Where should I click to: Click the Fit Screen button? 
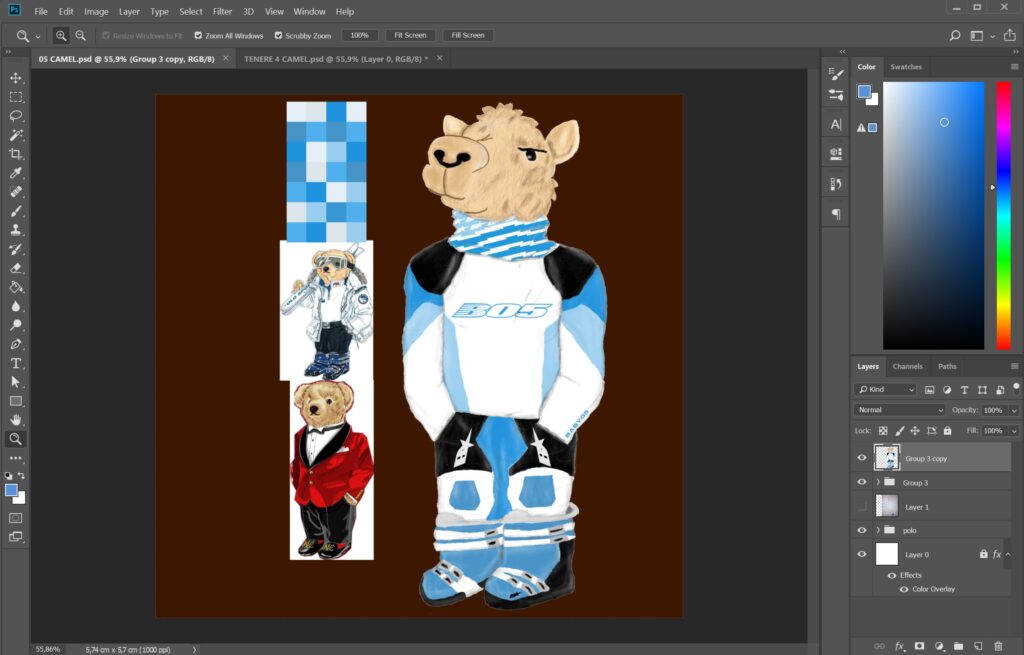[410, 35]
